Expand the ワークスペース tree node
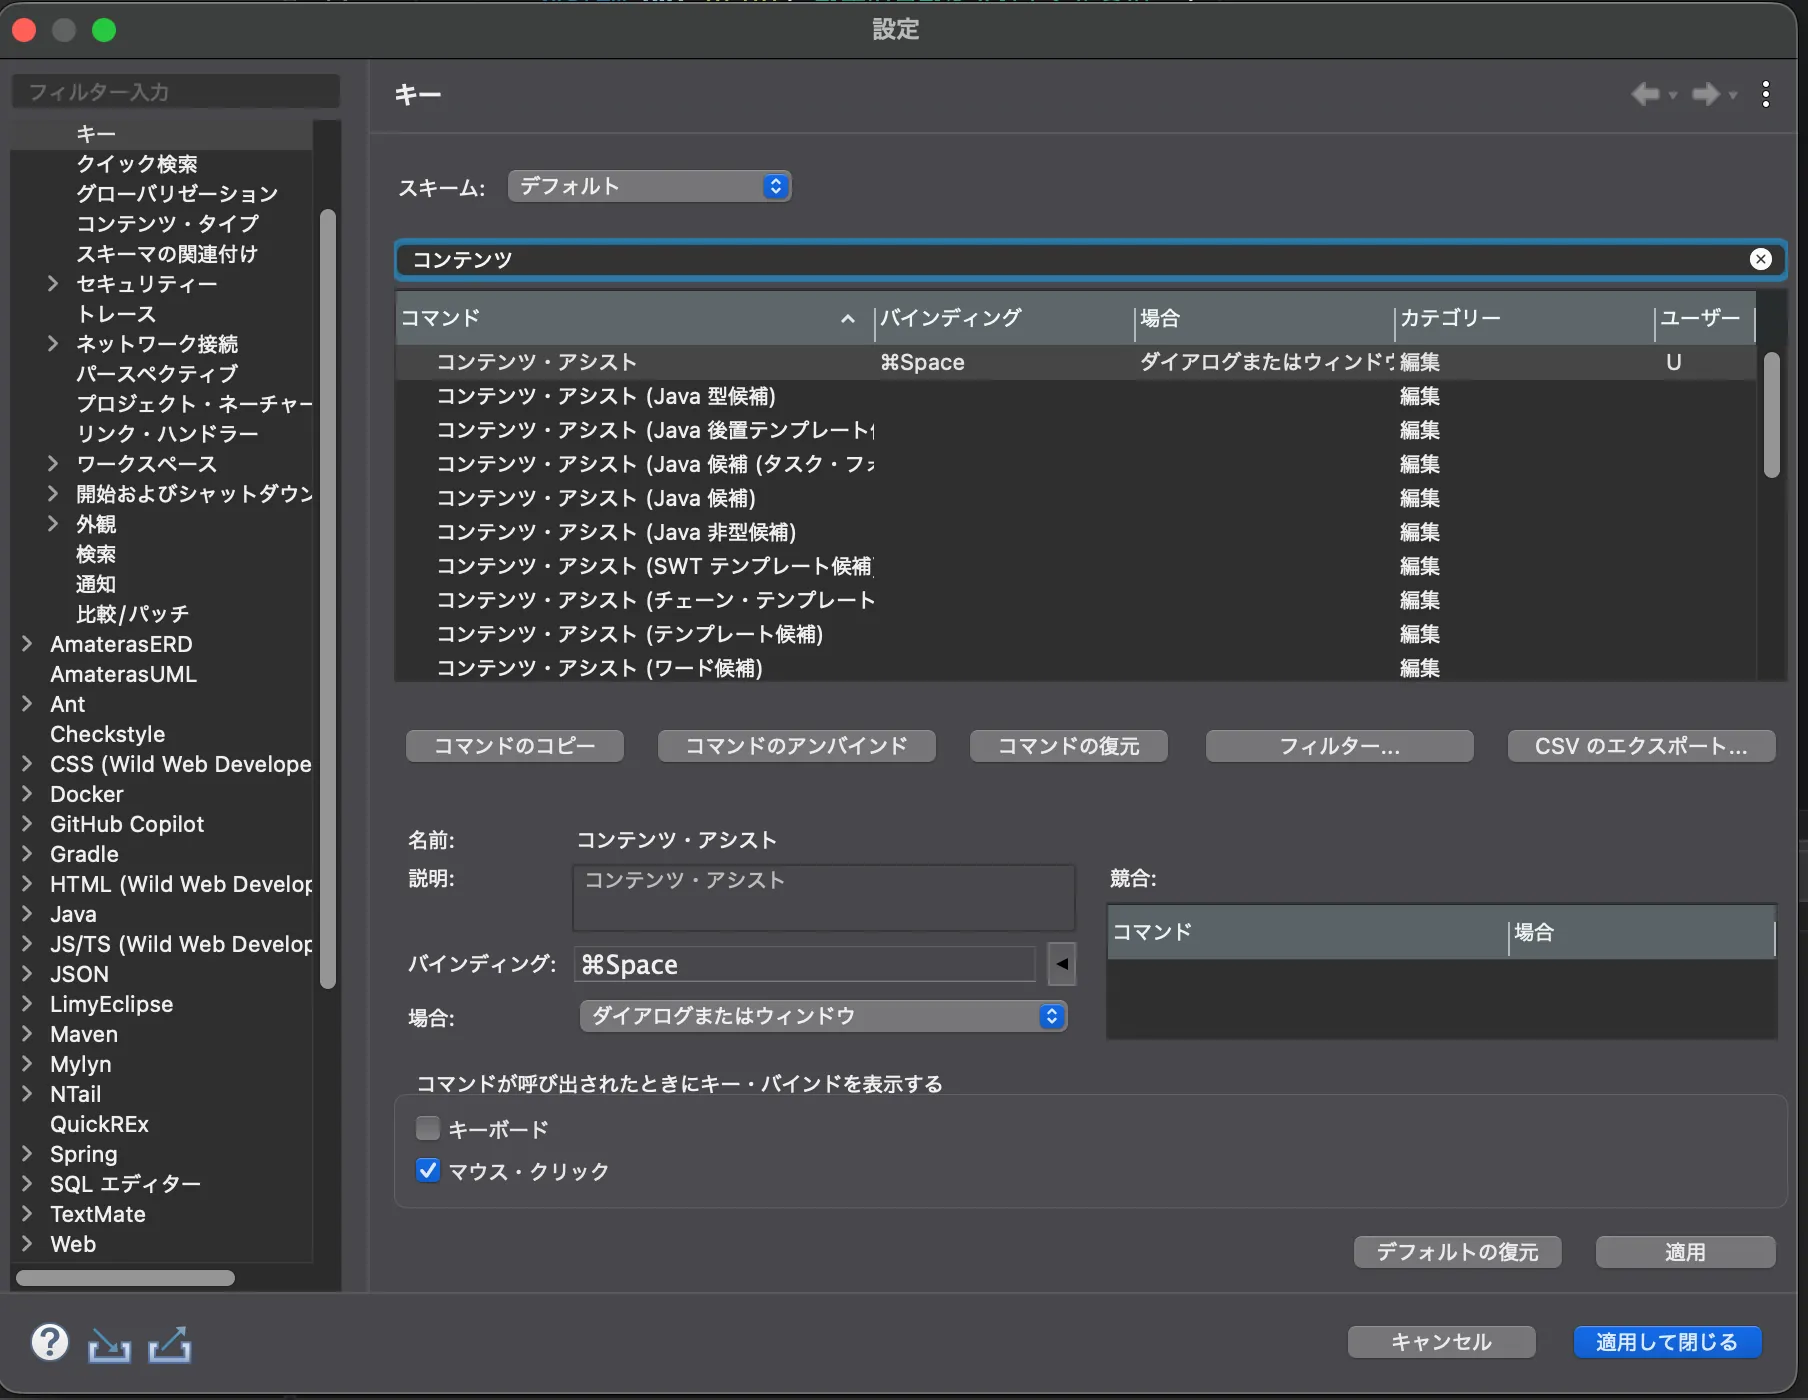1808x1400 pixels. coord(53,464)
